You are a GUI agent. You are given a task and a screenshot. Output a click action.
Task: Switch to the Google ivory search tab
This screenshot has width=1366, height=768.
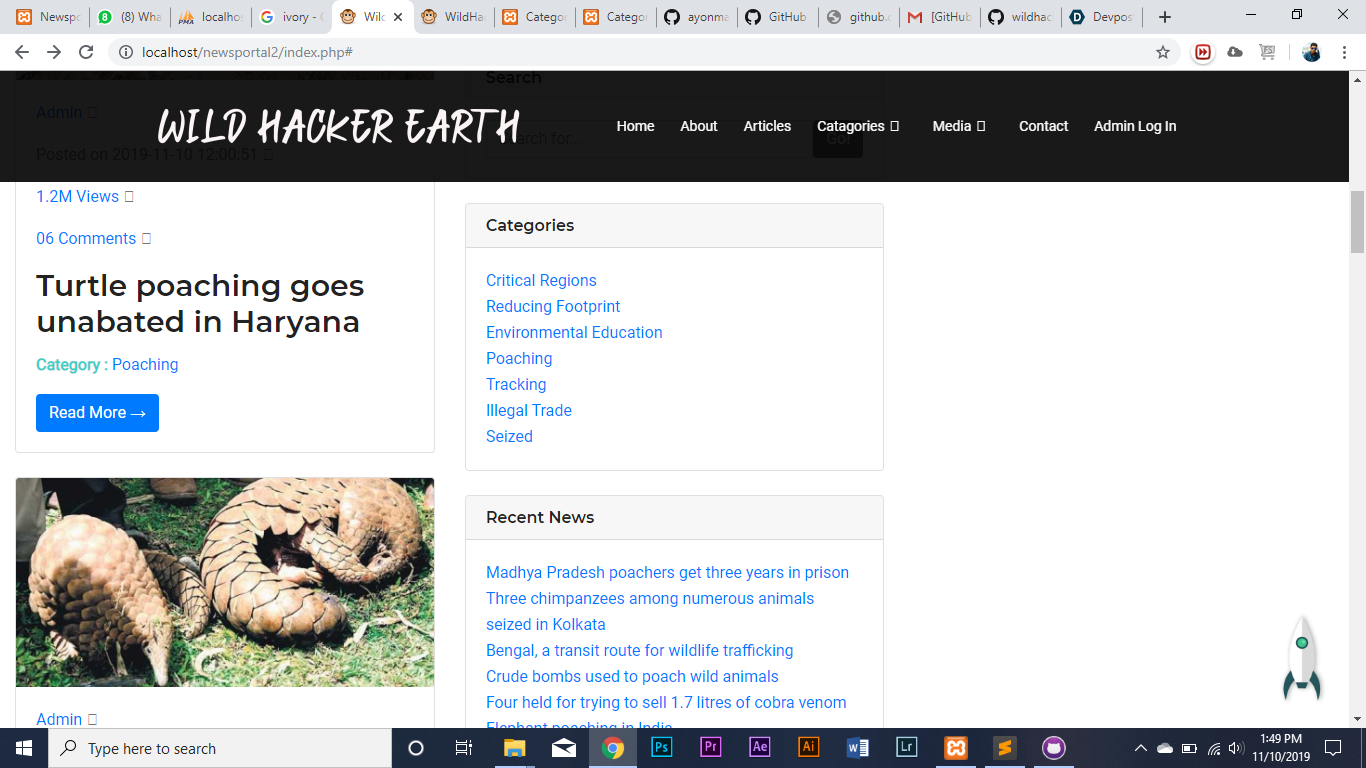(x=290, y=17)
